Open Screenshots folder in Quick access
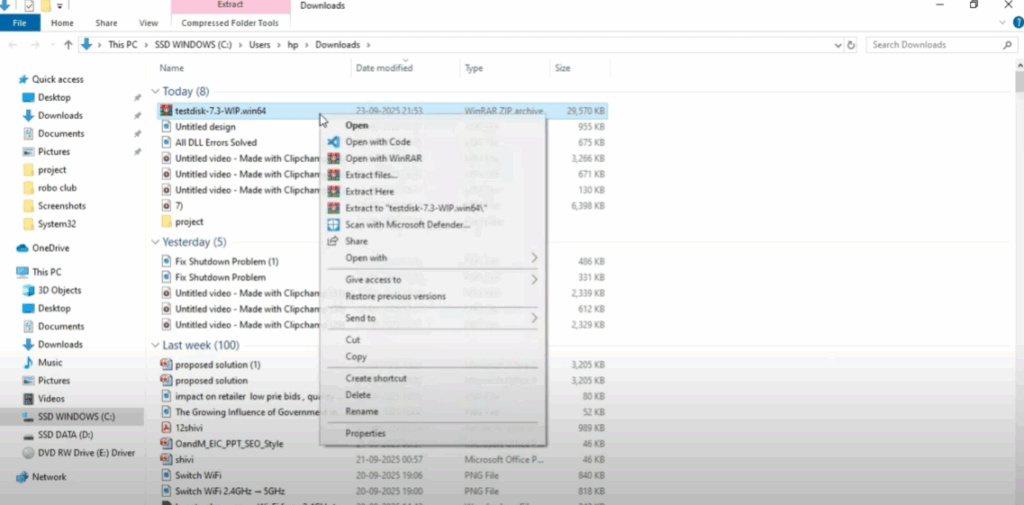Viewport: 1024px width, 505px height. tap(55, 206)
